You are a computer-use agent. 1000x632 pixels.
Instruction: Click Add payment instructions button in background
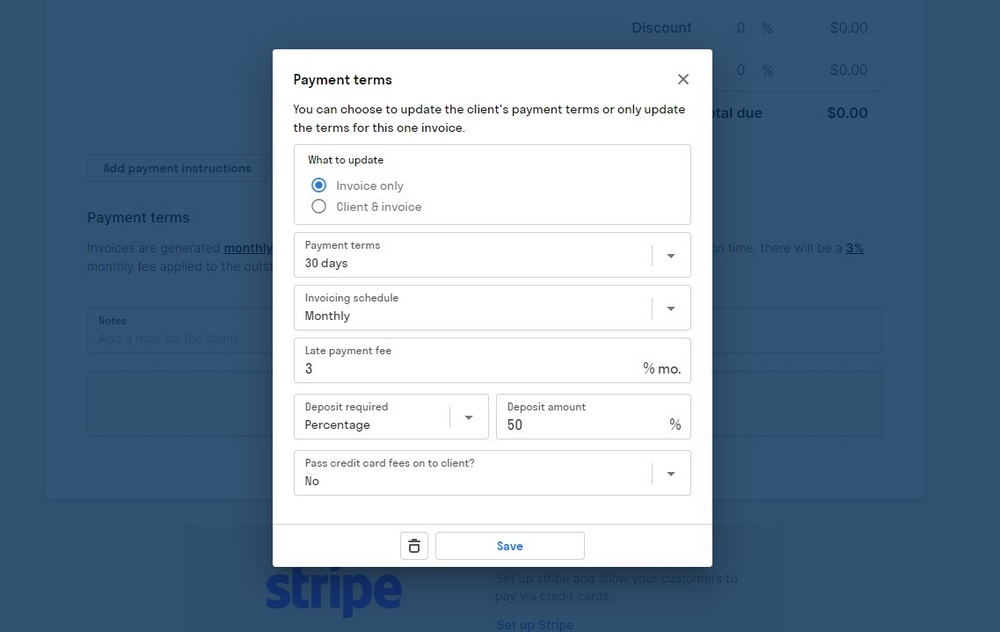tap(177, 168)
